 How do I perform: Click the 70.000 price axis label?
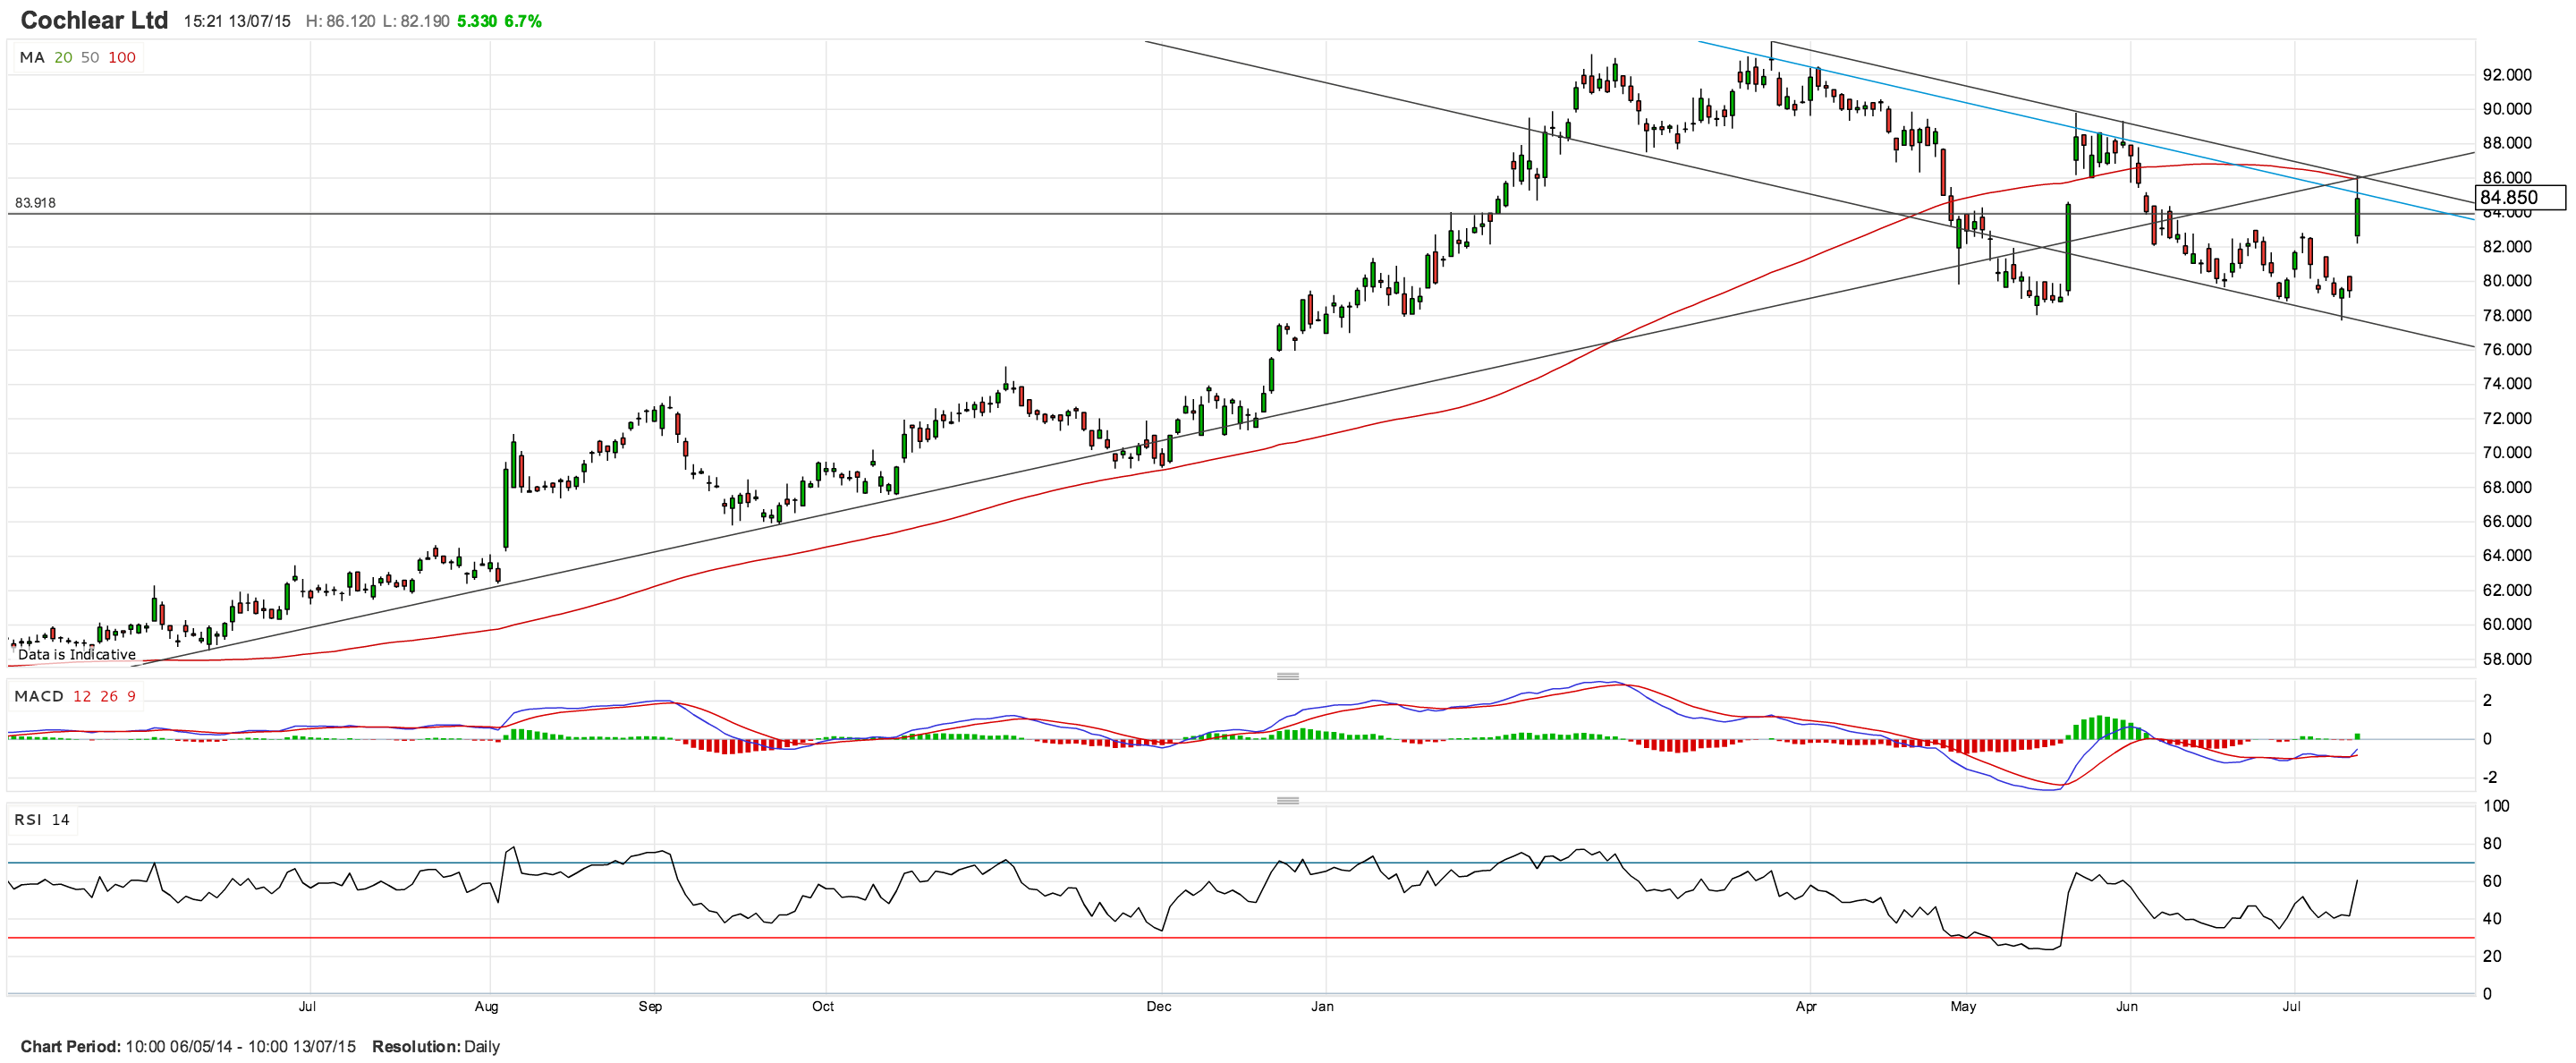[x=2507, y=453]
